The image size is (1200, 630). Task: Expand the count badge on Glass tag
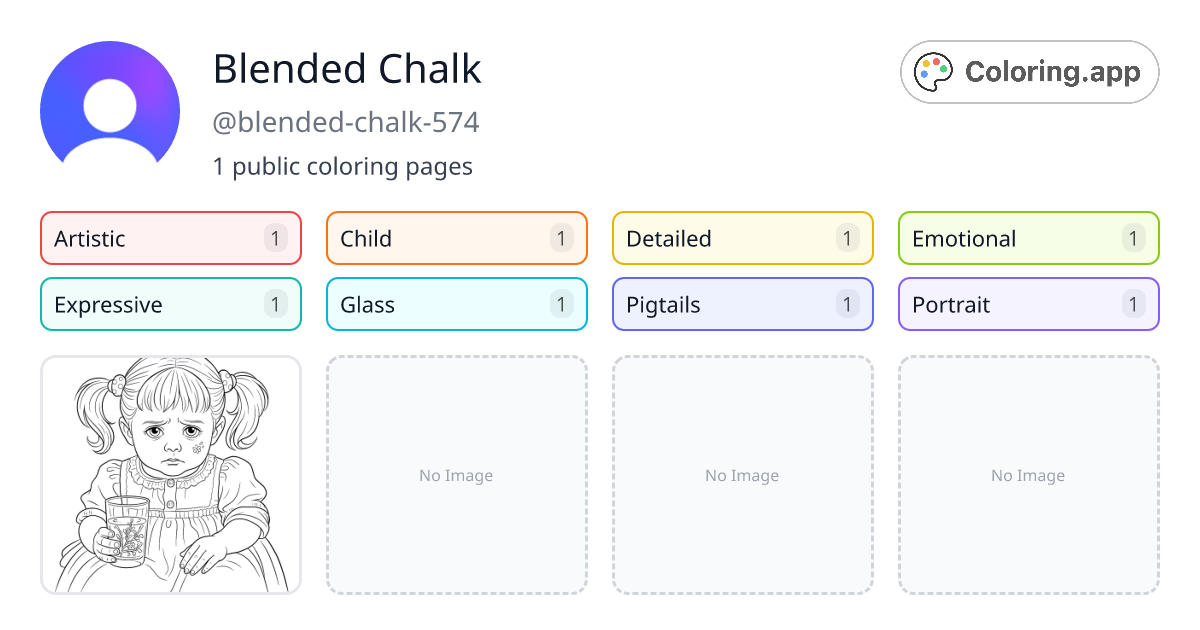click(x=561, y=304)
